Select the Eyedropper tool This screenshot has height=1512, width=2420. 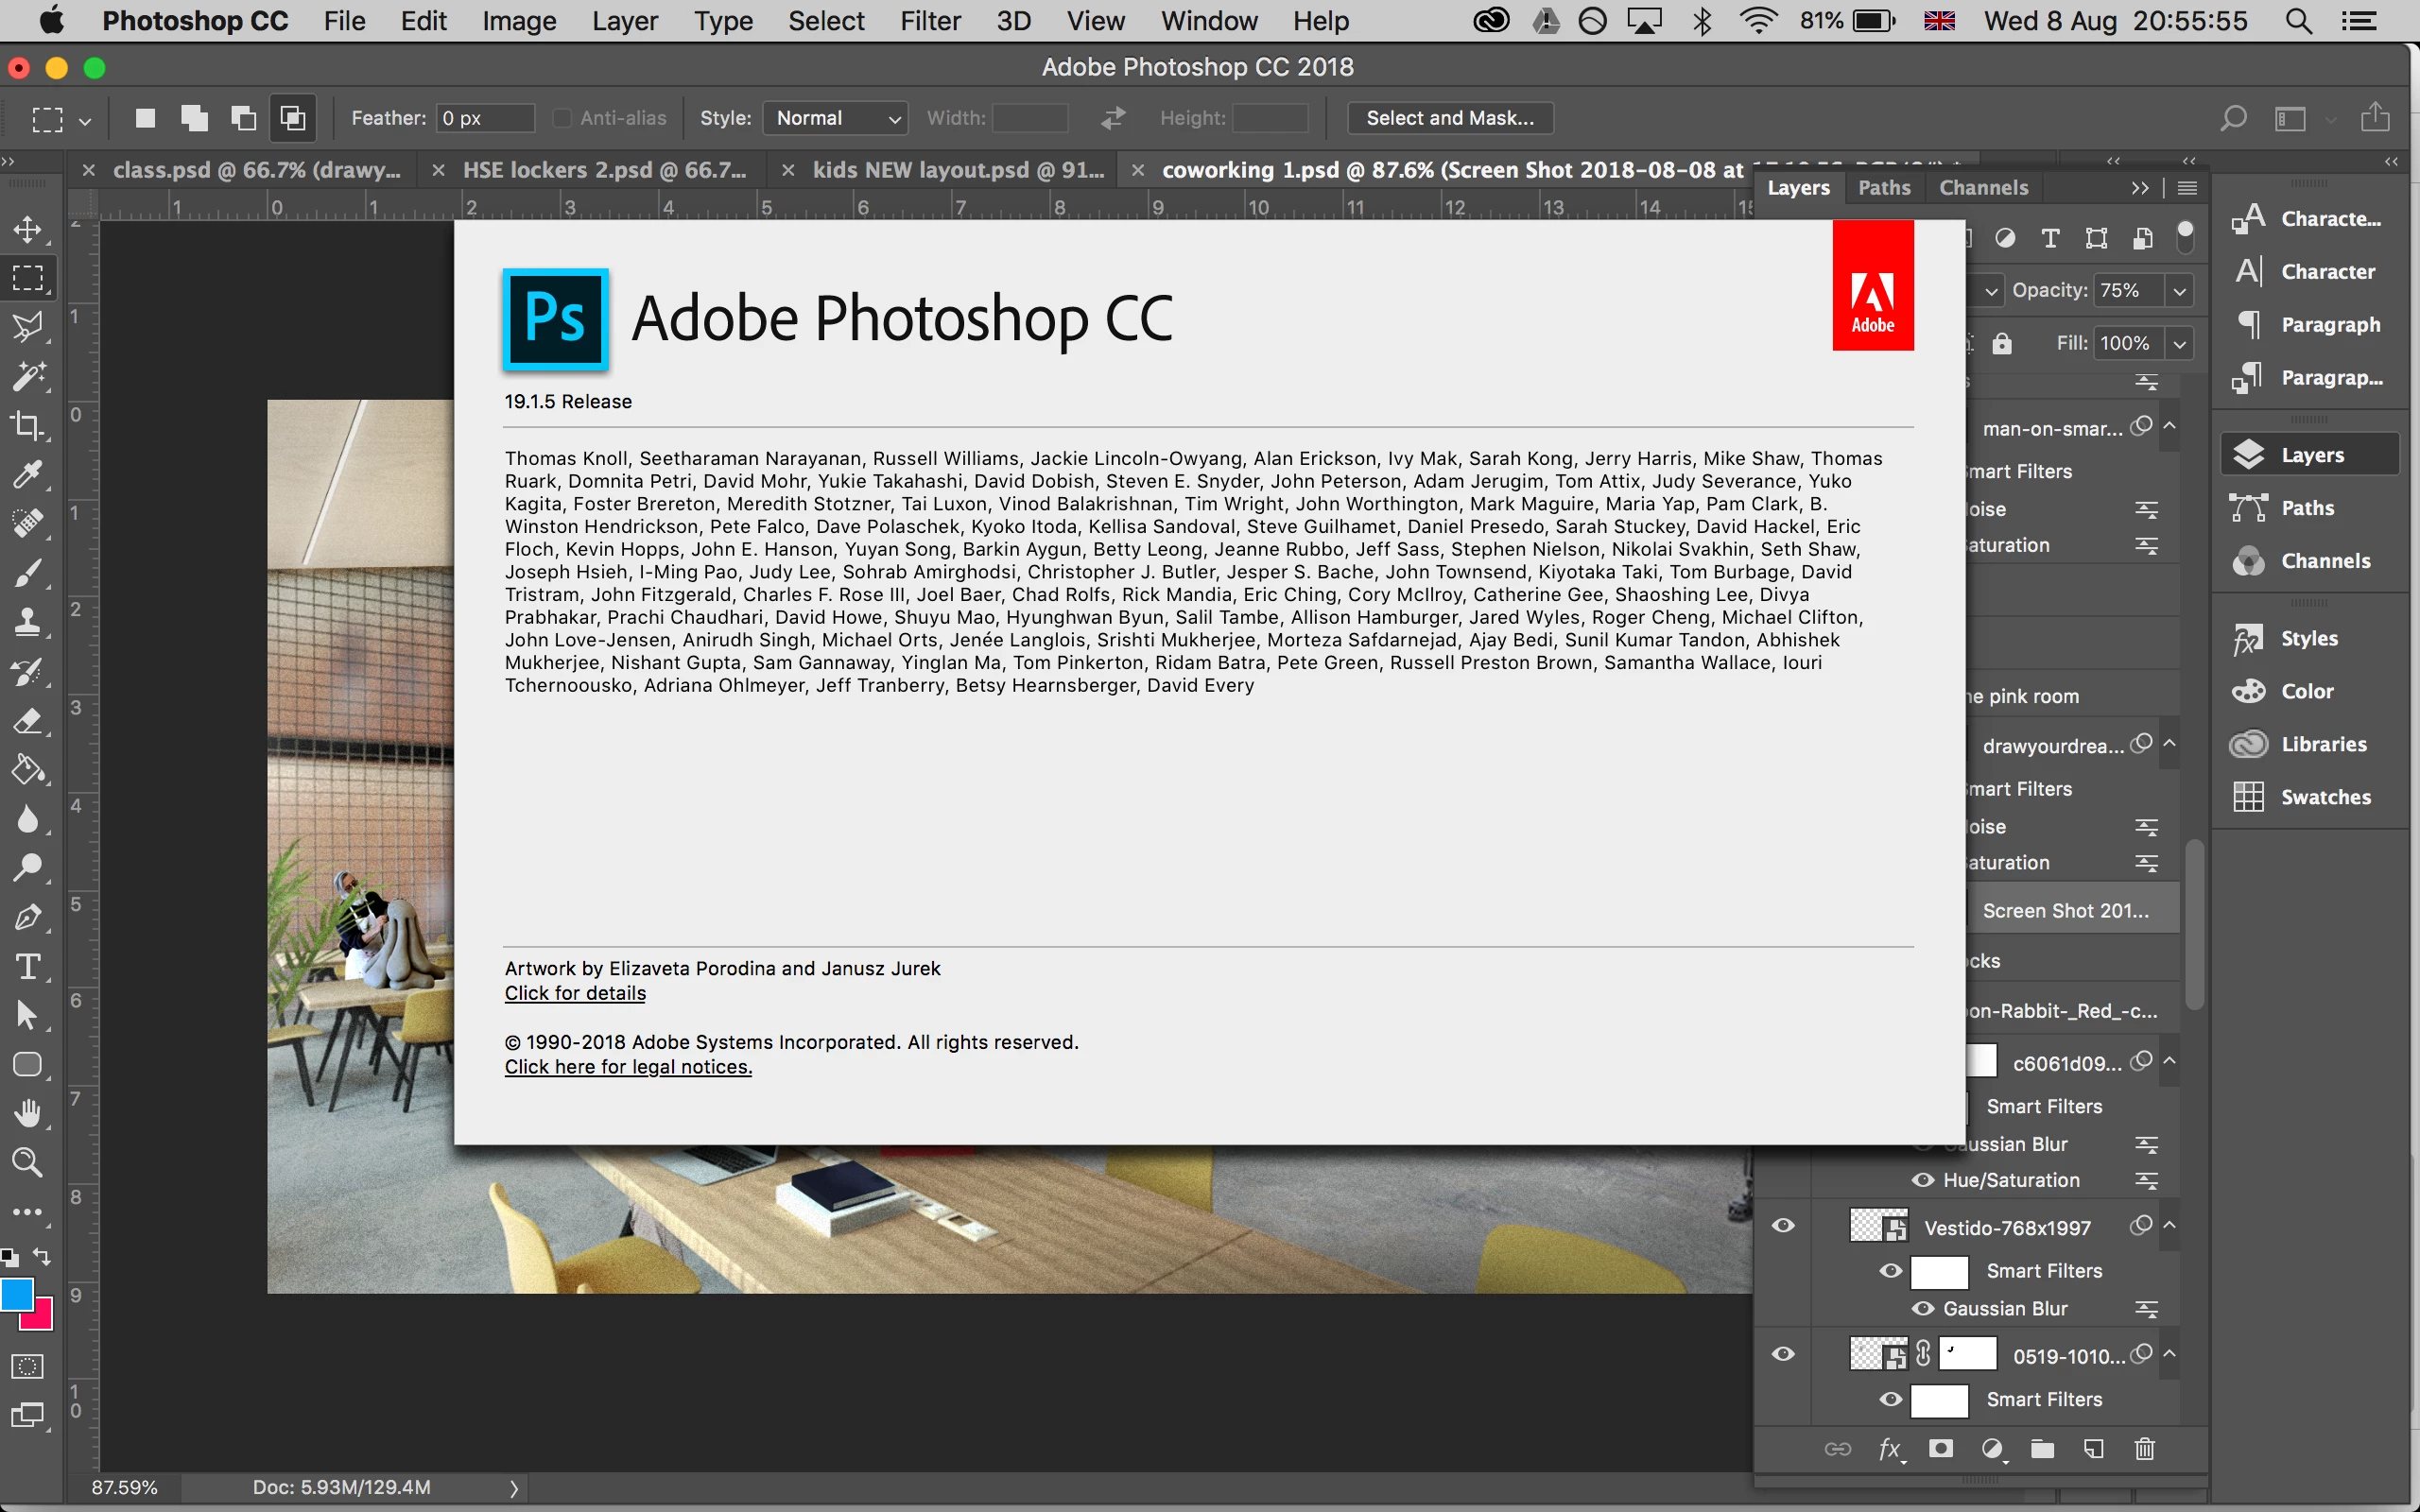[27, 474]
